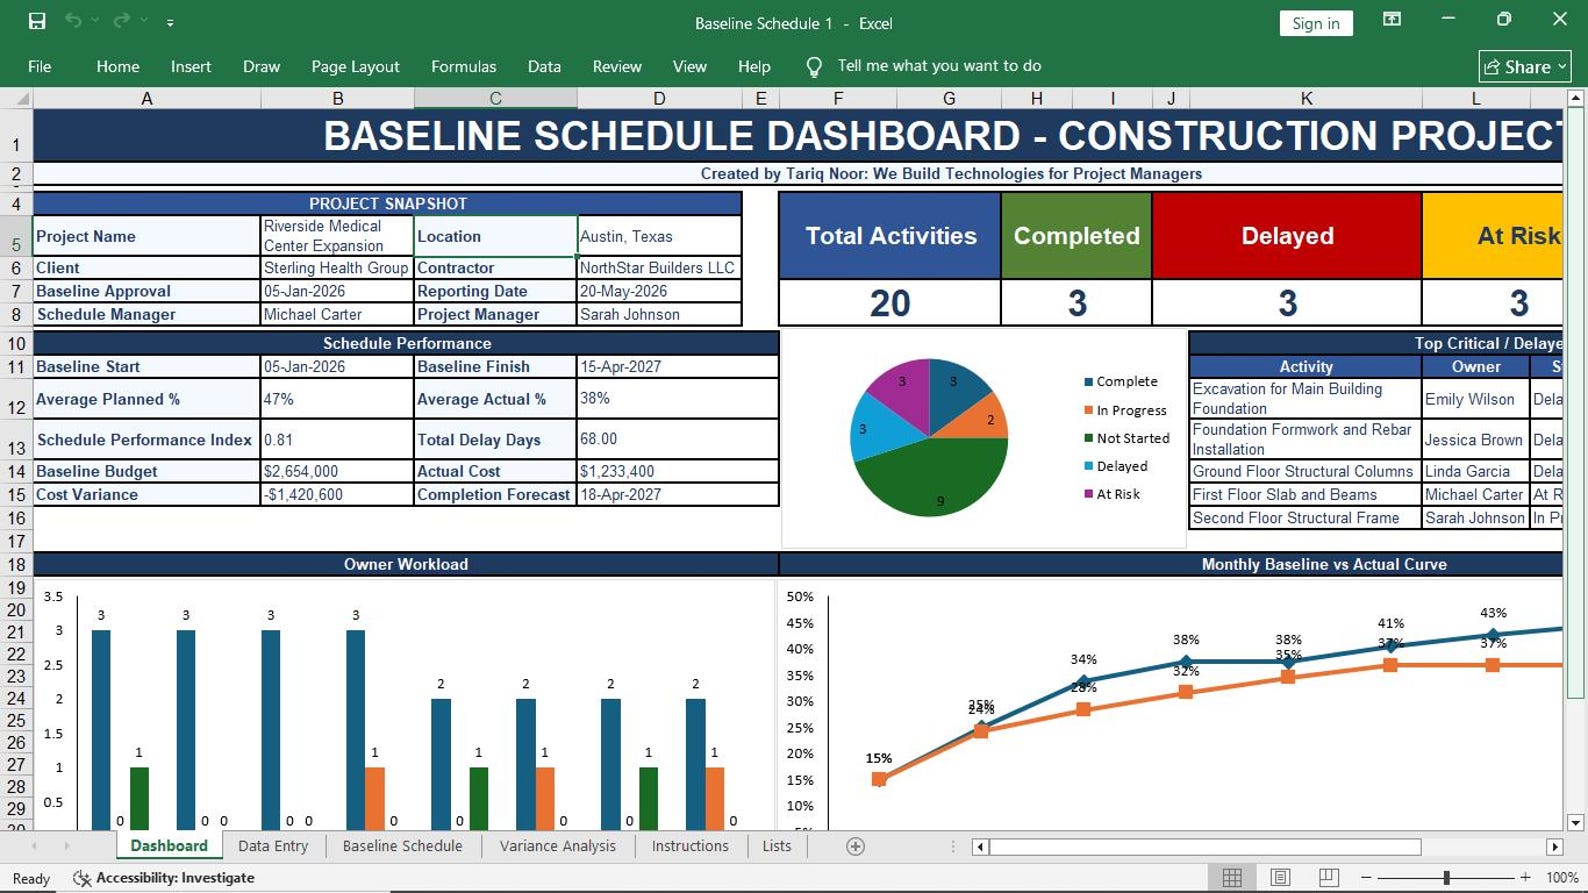The height and width of the screenshot is (893, 1588).
Task: Click the New sheet plus icon
Action: coord(855,846)
